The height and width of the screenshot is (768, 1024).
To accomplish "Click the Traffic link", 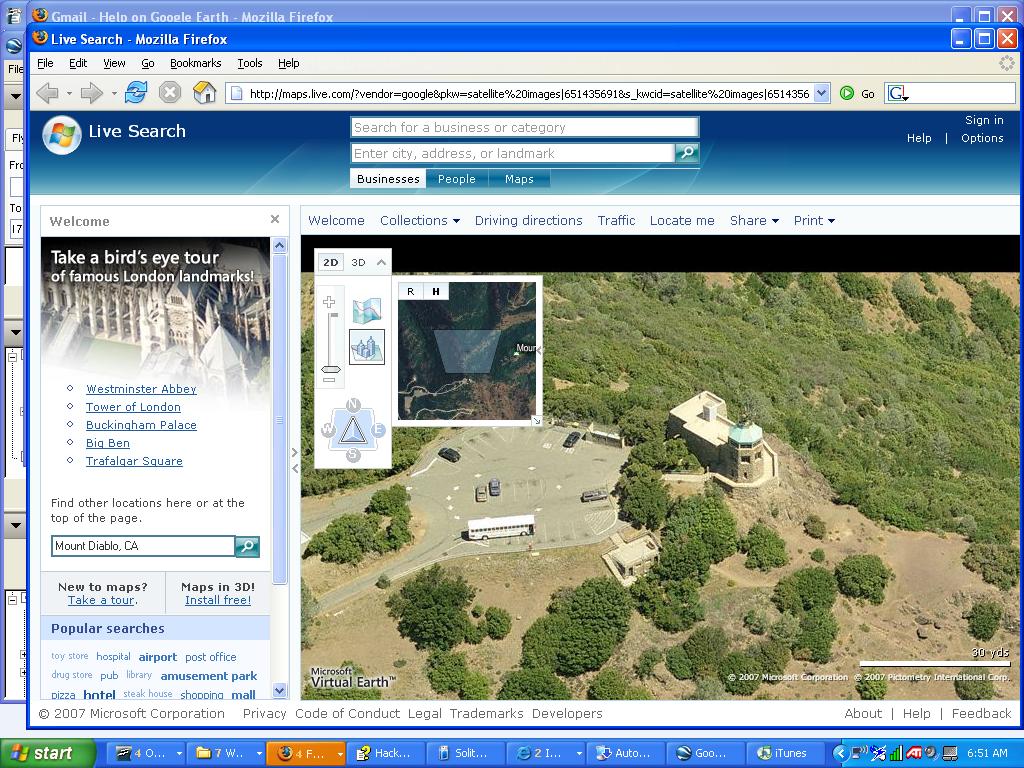I will [x=616, y=221].
